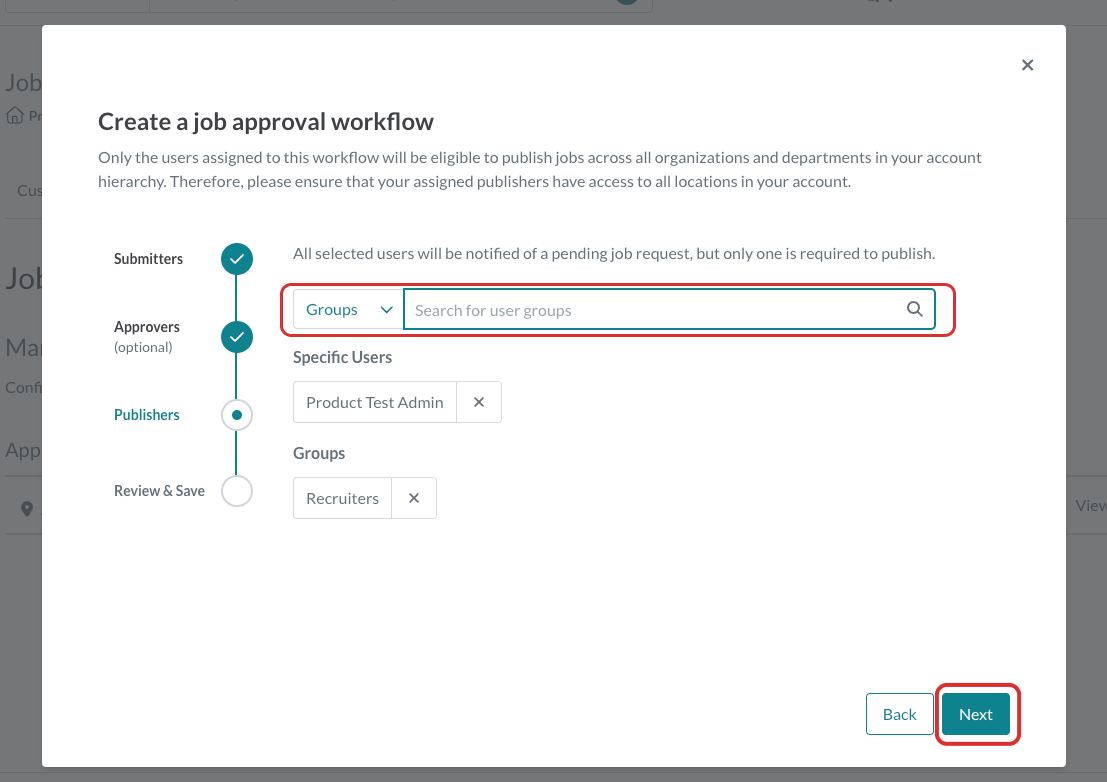1107x782 pixels.
Task: Click the Next button
Action: pyautogui.click(x=976, y=714)
